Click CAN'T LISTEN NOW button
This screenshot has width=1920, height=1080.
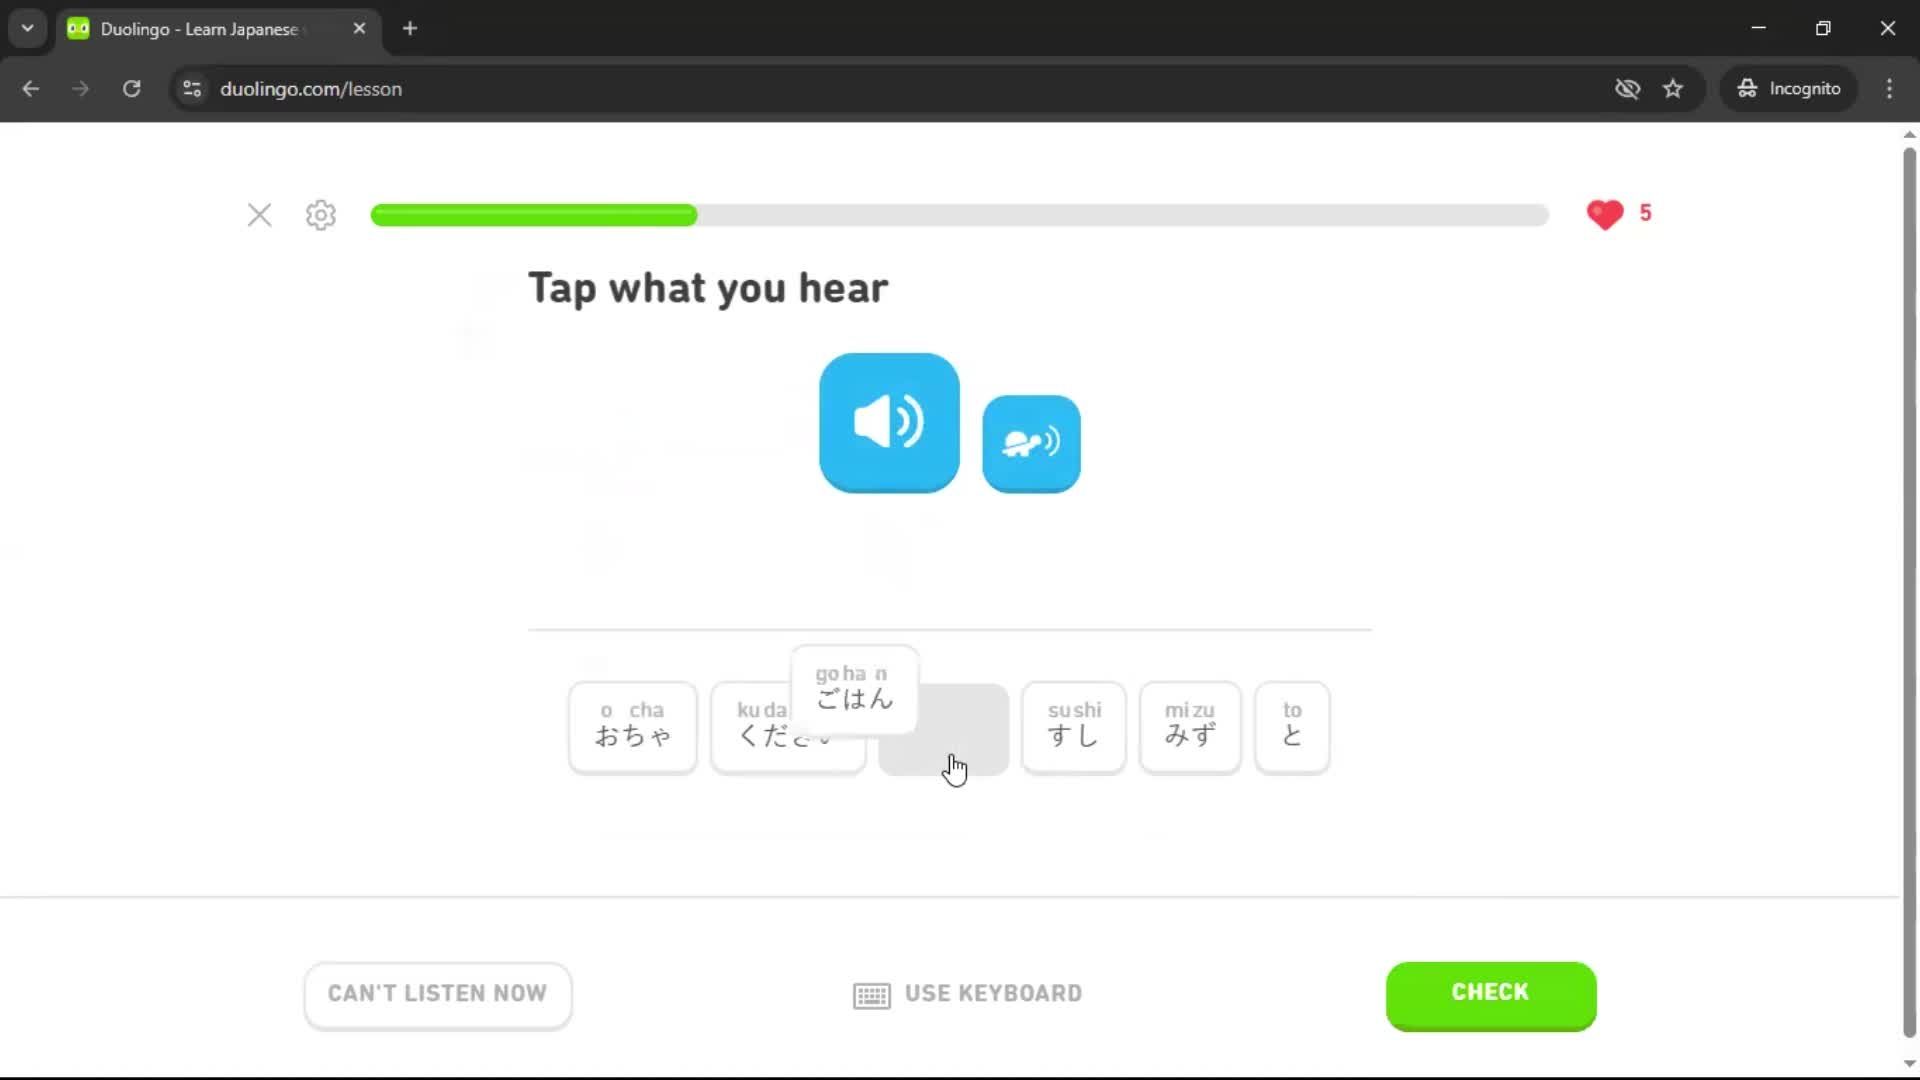point(438,994)
